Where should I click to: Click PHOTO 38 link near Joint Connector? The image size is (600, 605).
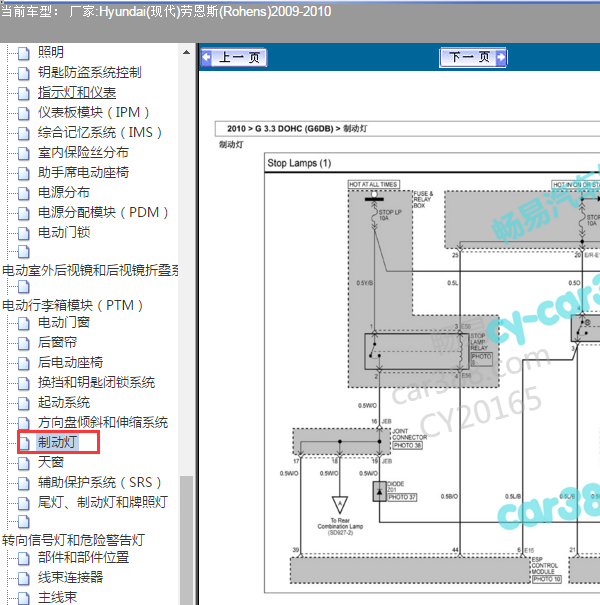[x=407, y=446]
